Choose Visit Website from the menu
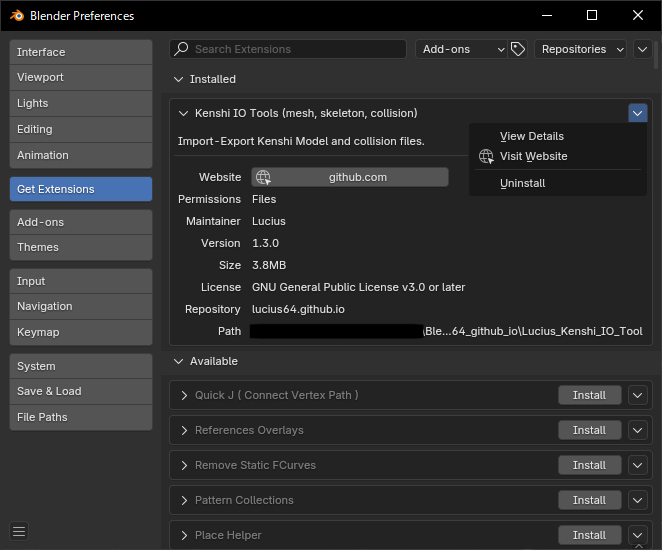The width and height of the screenshot is (662, 550). (558, 157)
